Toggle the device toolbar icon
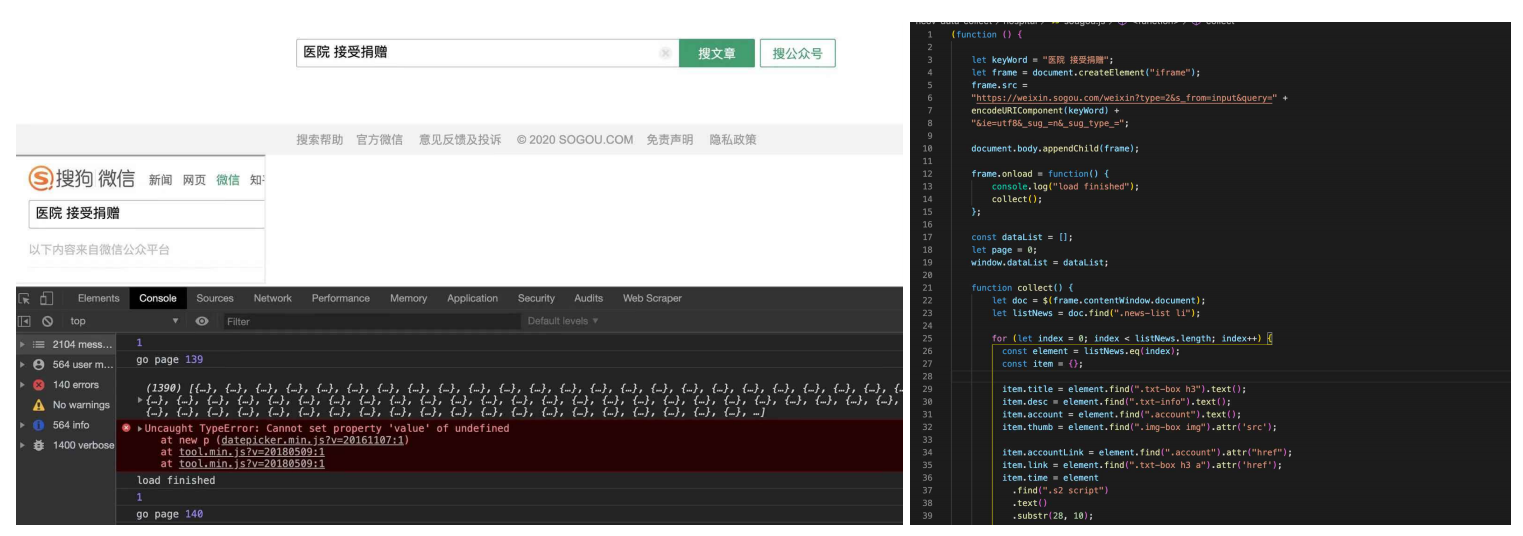1523x536 pixels. pyautogui.click(x=46, y=298)
